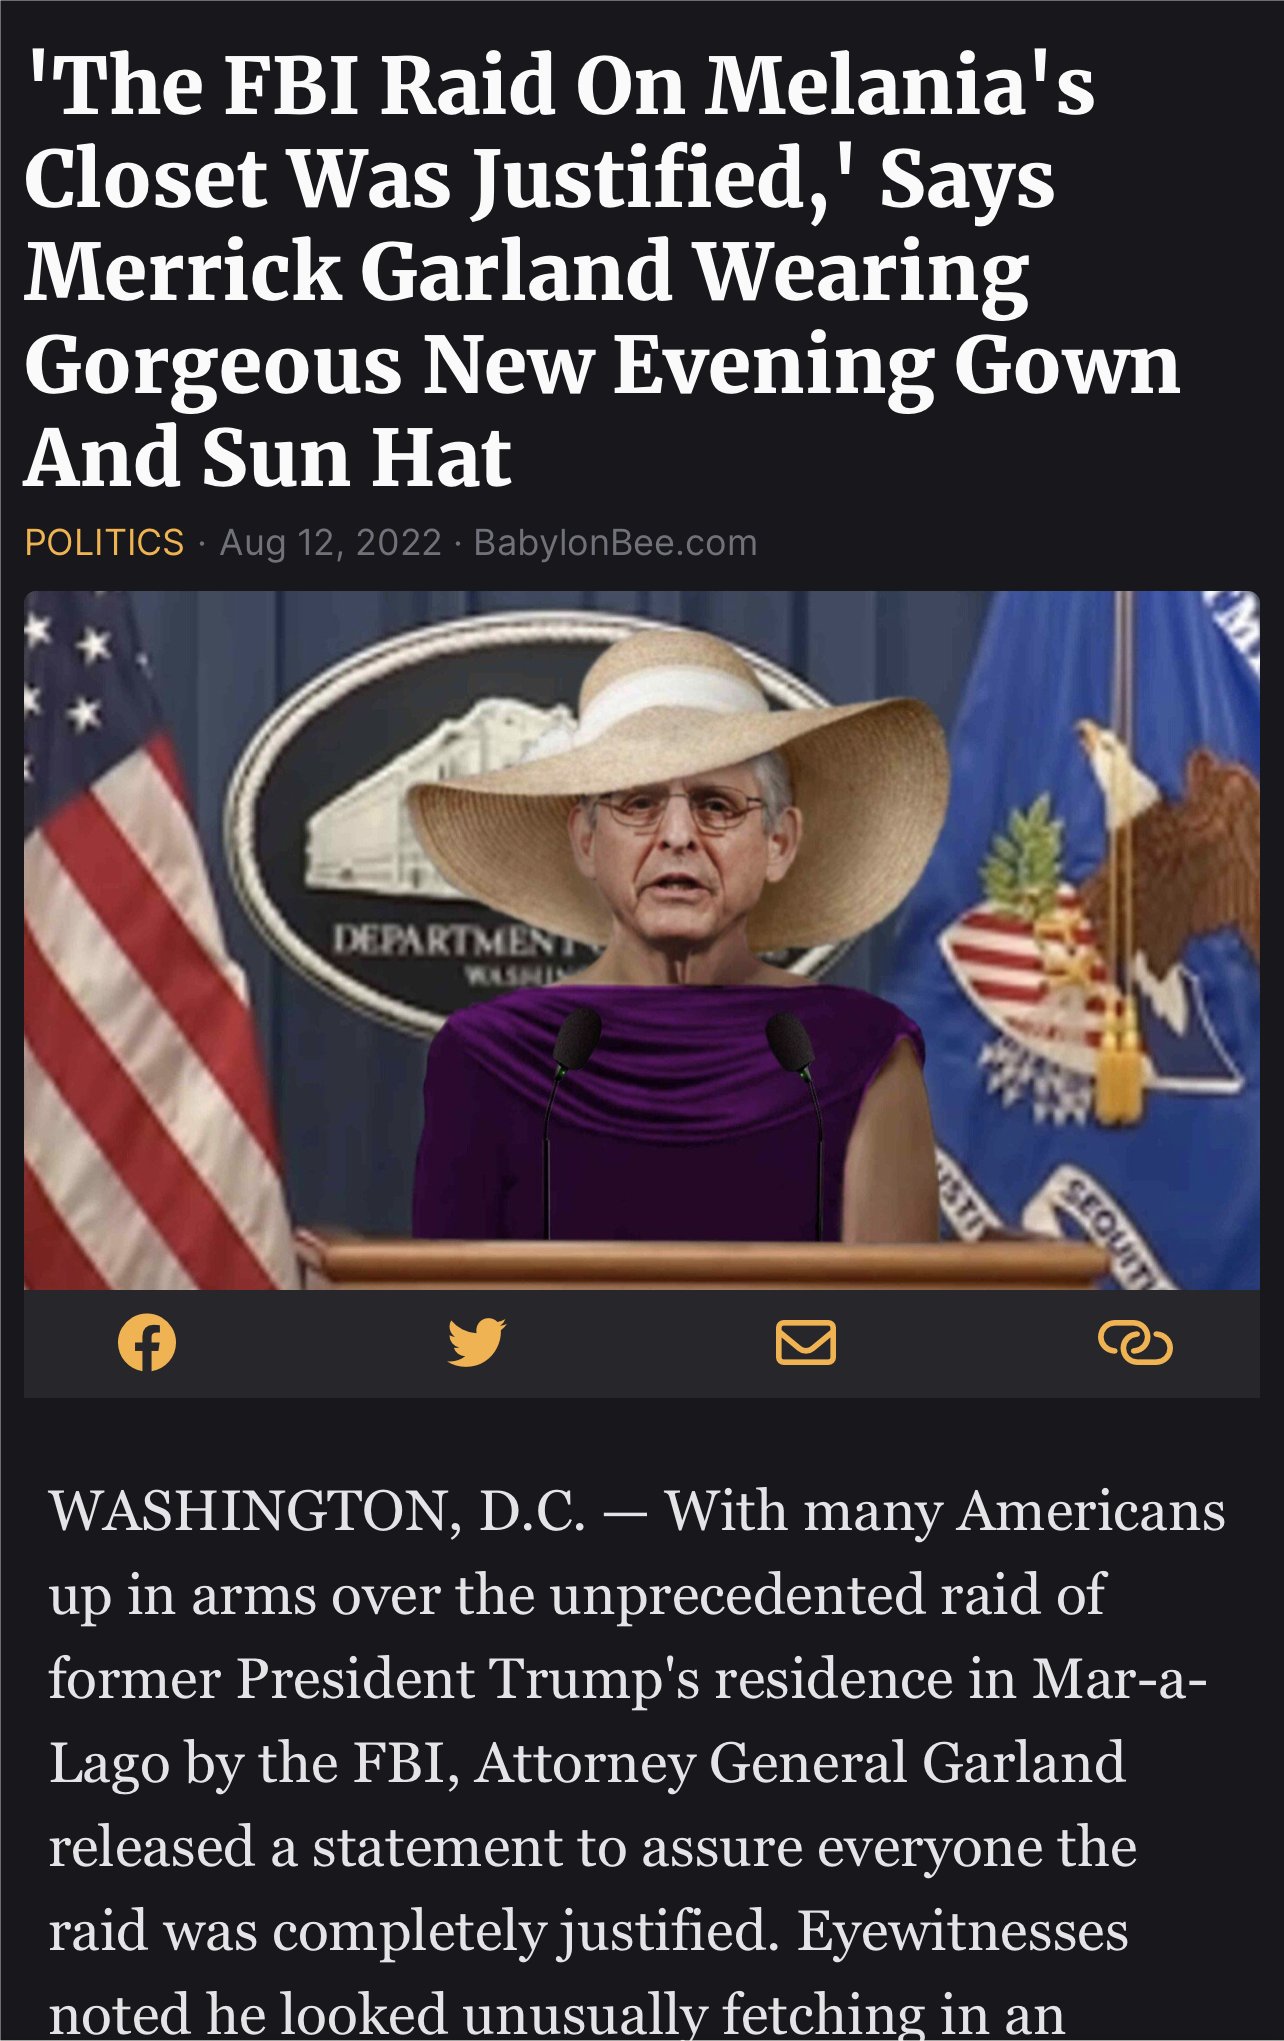Select the WASHINGTON, D.C. dateline

317,1511
